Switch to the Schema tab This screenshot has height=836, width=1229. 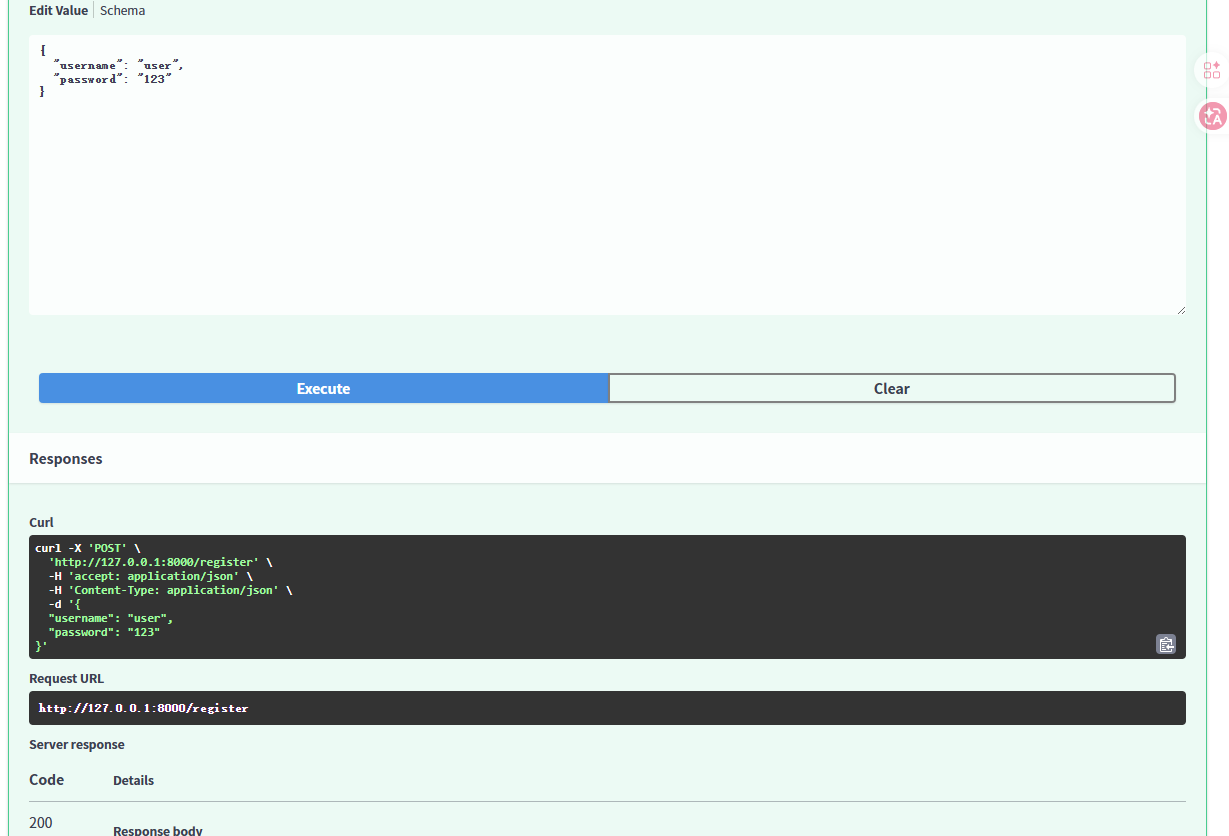tap(122, 10)
